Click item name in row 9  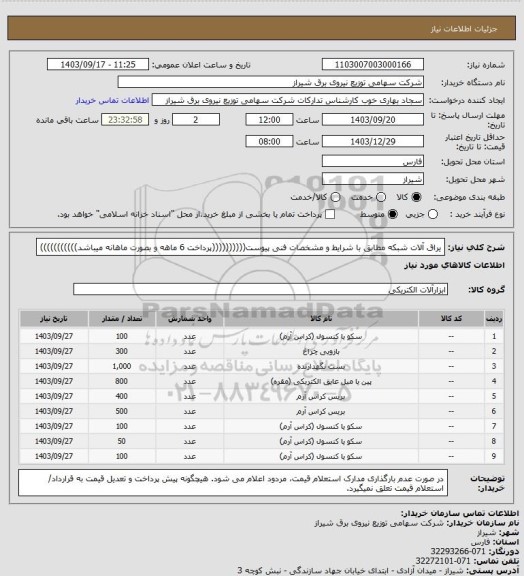click(x=321, y=457)
